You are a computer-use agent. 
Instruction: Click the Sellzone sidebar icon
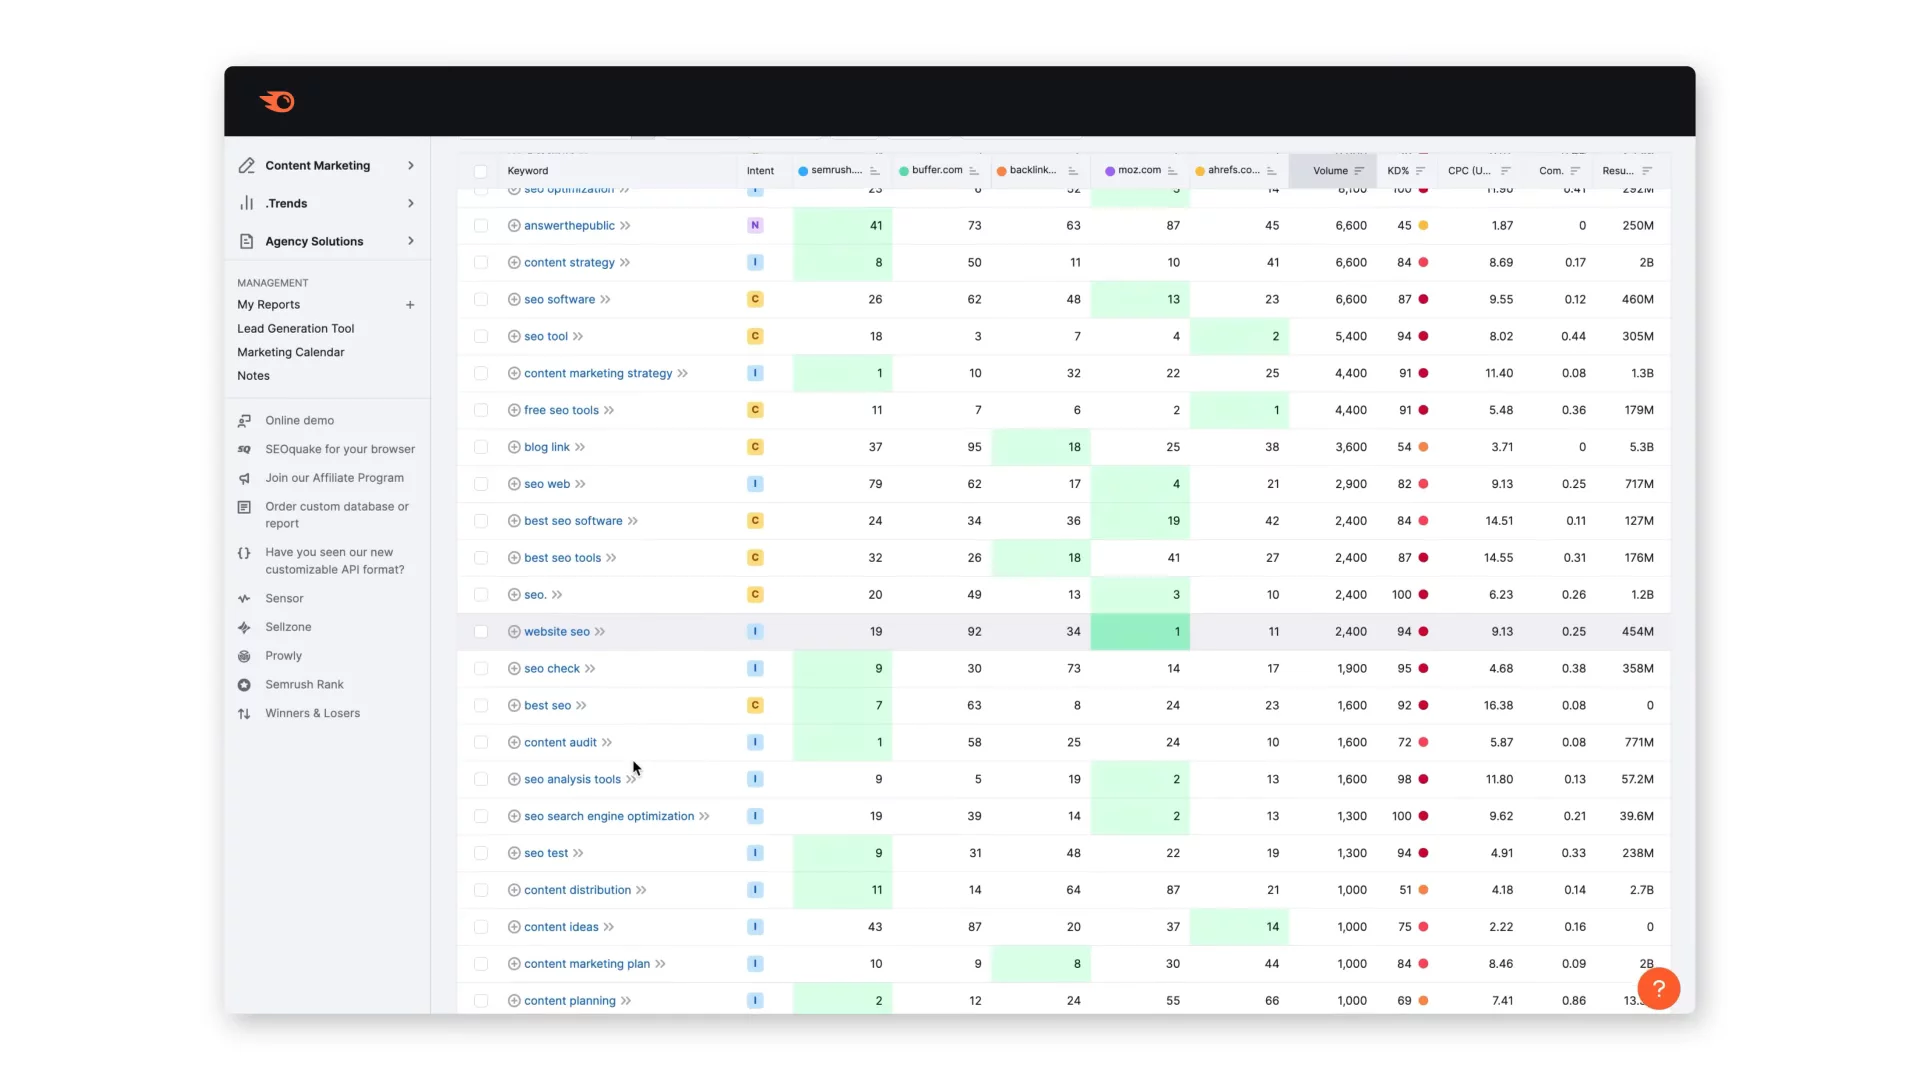click(244, 627)
